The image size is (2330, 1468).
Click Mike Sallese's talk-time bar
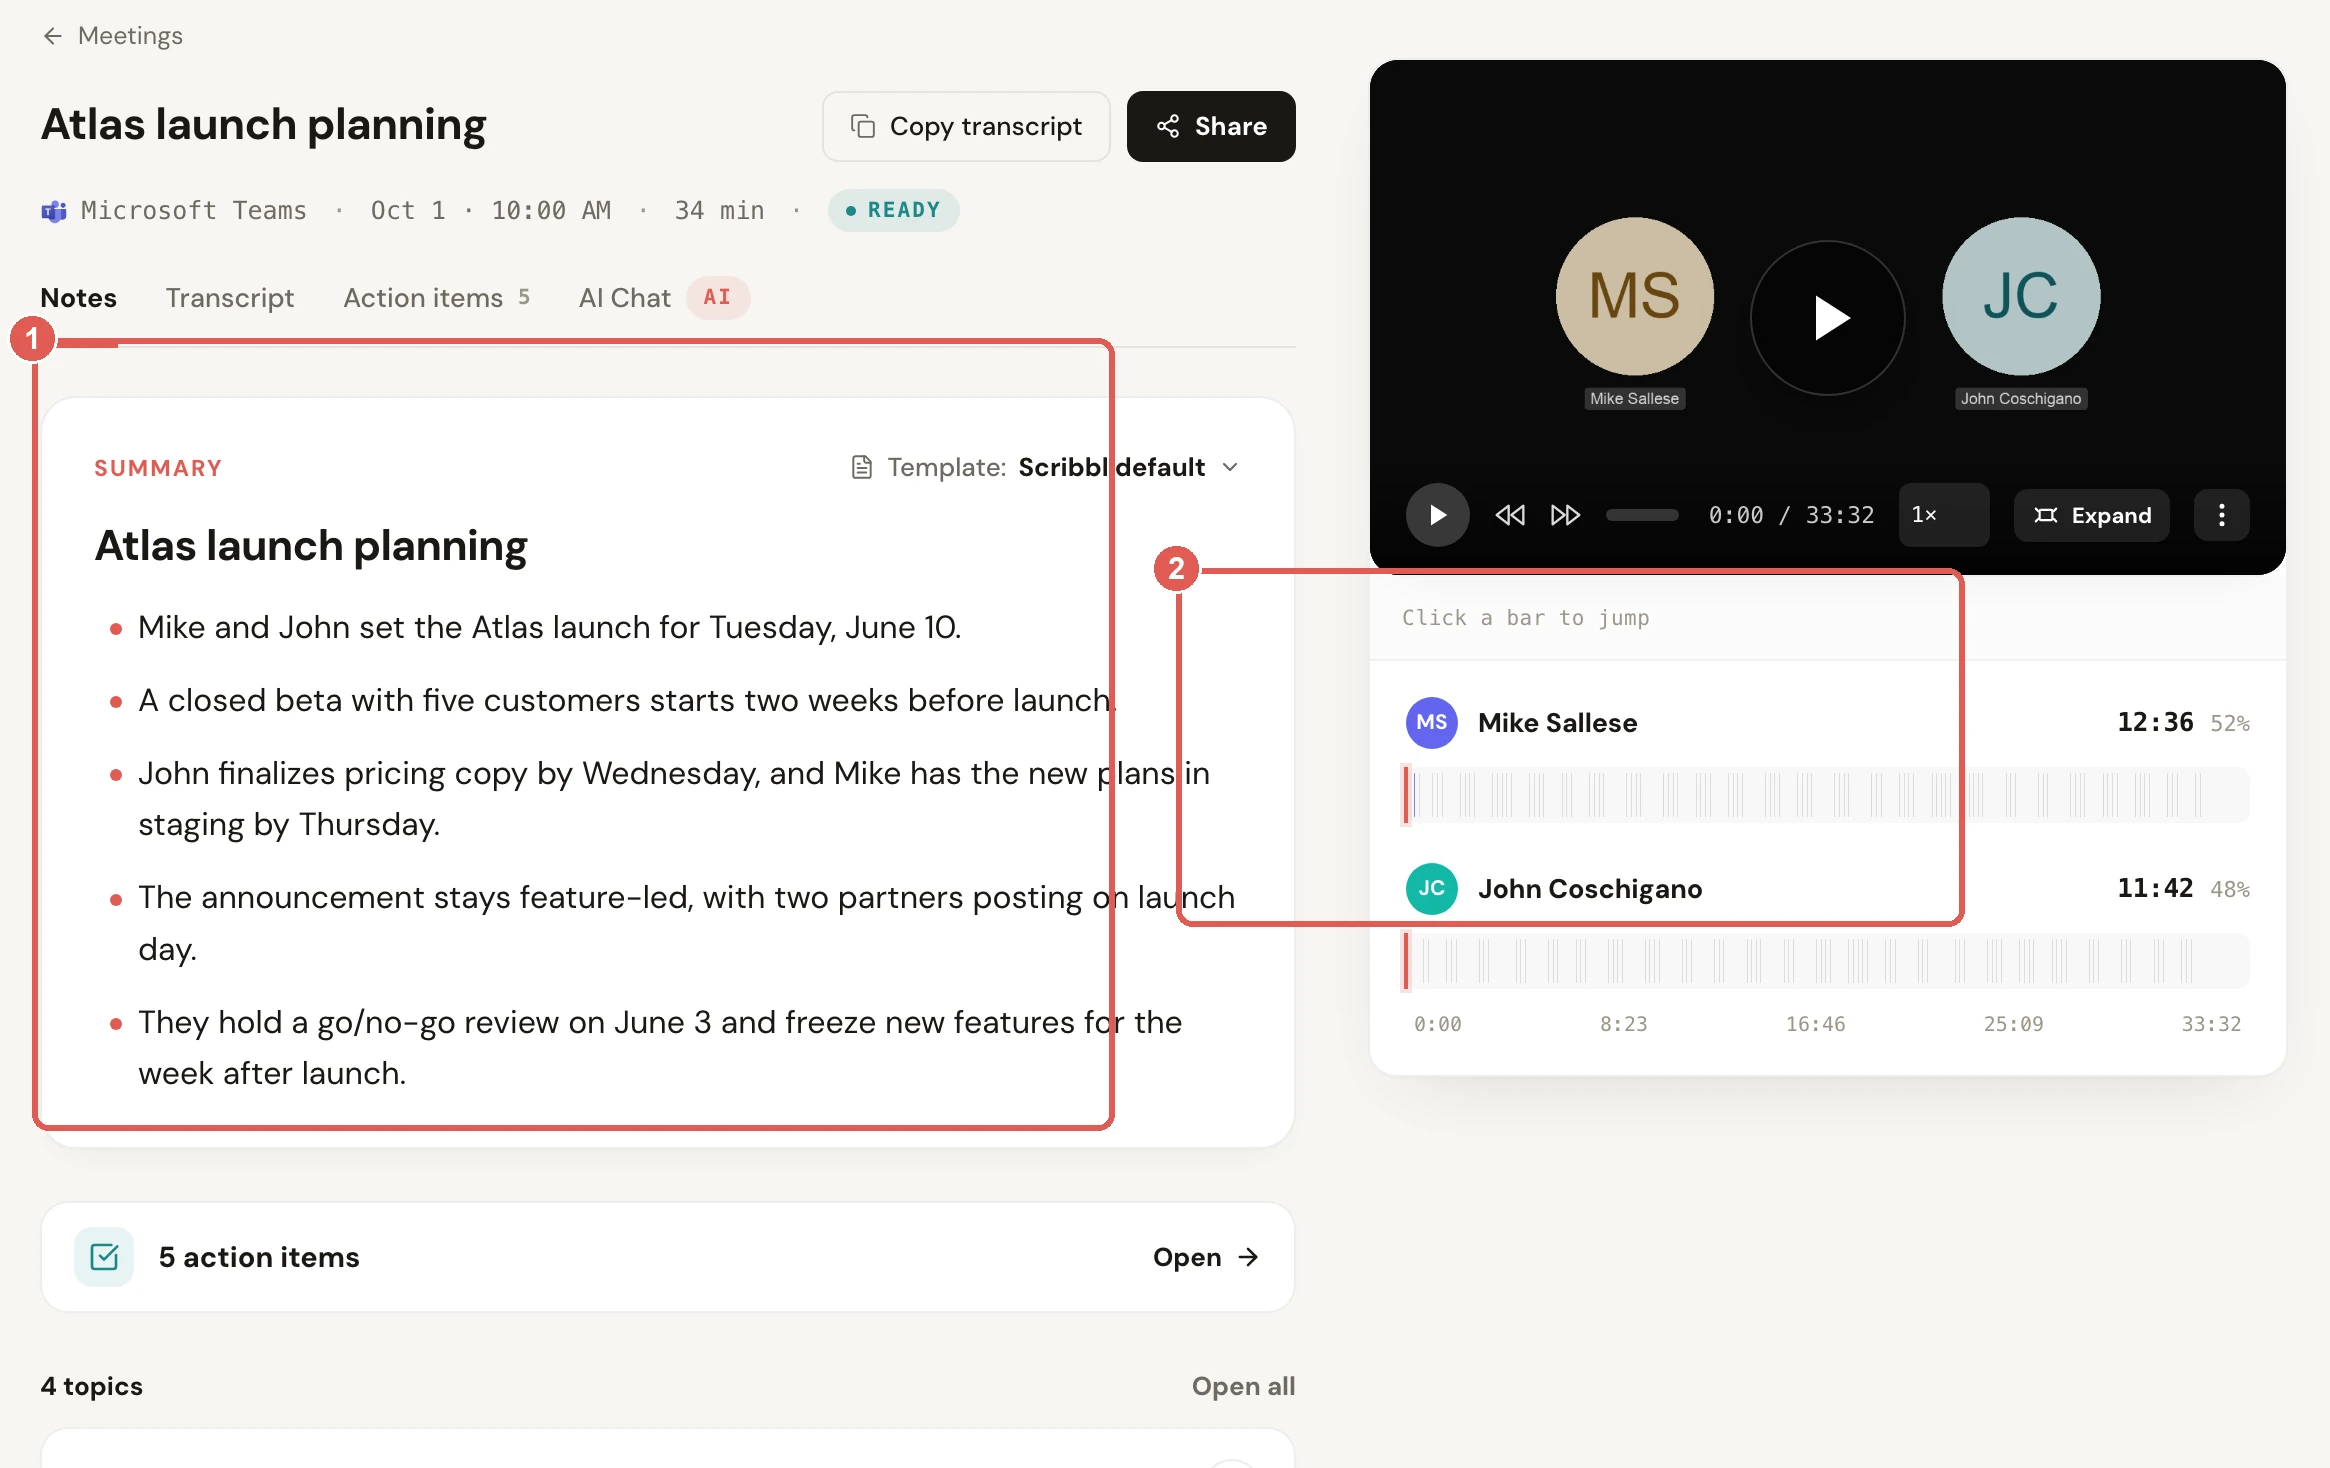[x=1827, y=796]
